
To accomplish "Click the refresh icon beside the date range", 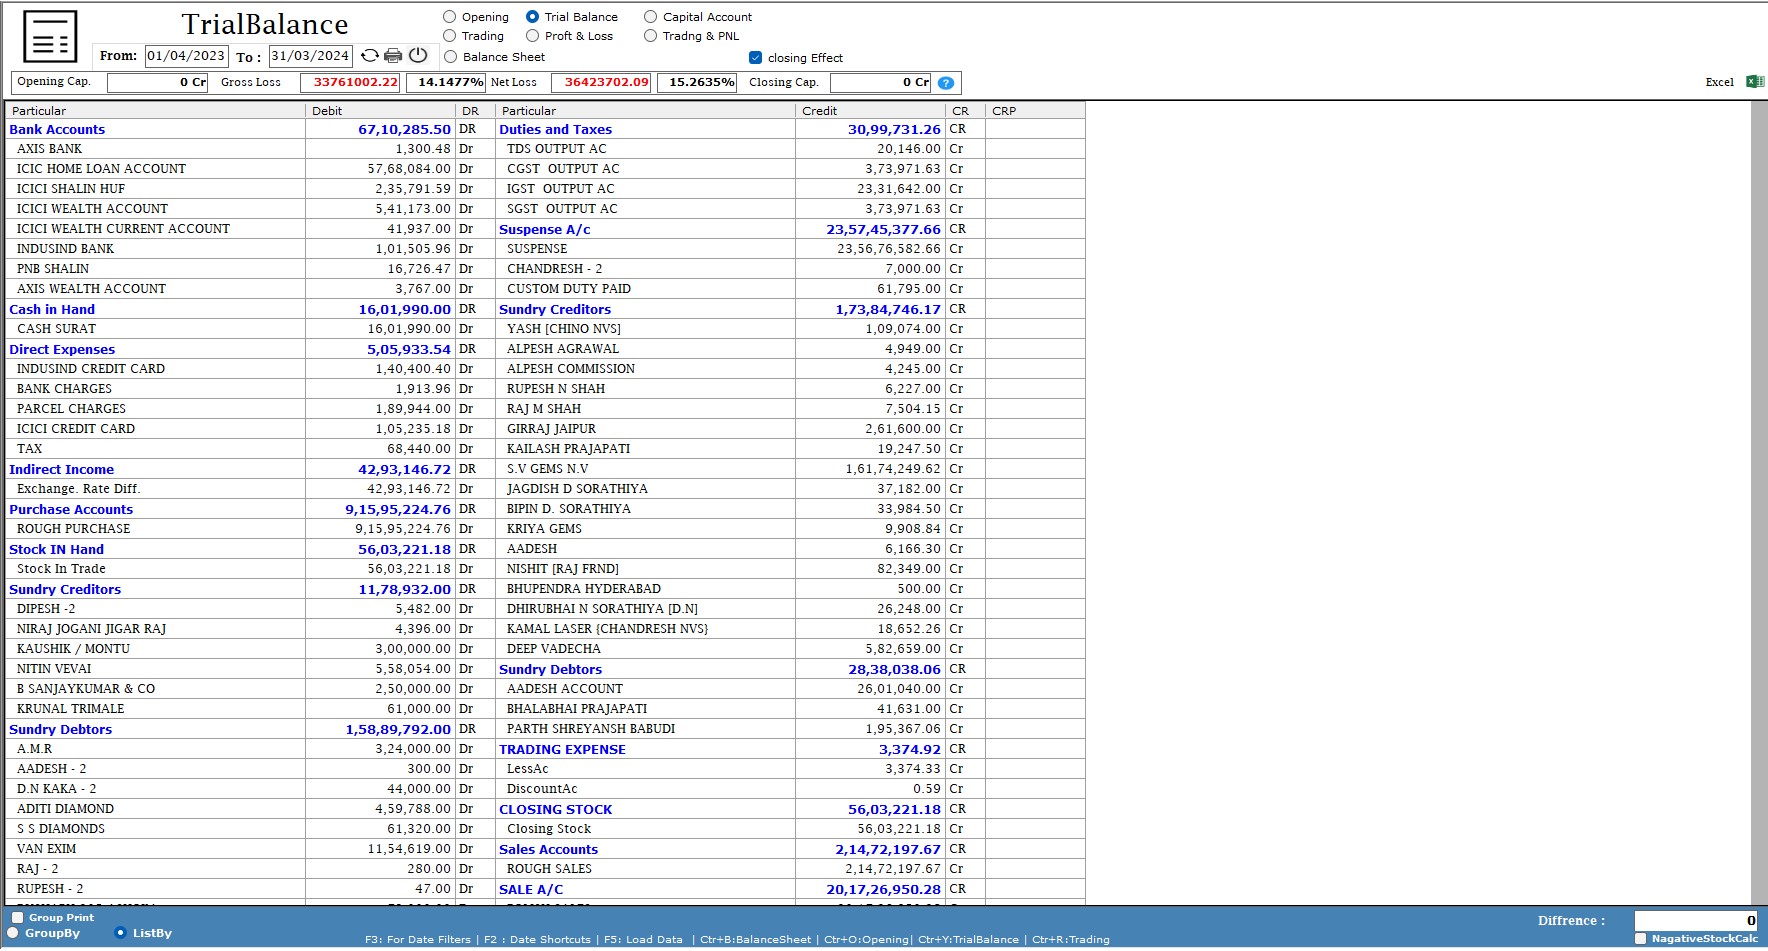I will (x=369, y=56).
